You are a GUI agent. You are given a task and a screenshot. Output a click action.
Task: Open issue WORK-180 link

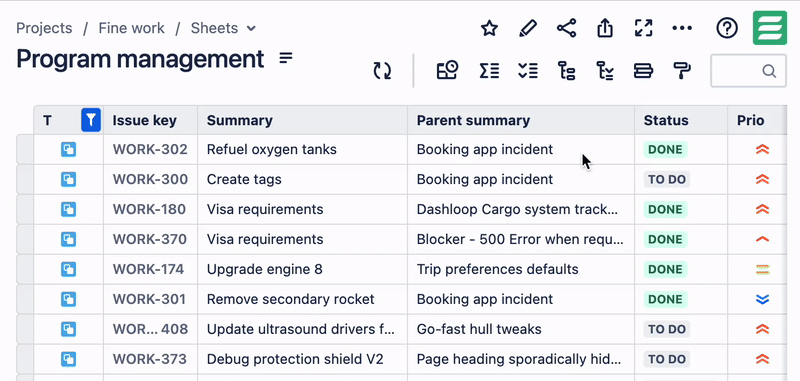pyautogui.click(x=149, y=209)
